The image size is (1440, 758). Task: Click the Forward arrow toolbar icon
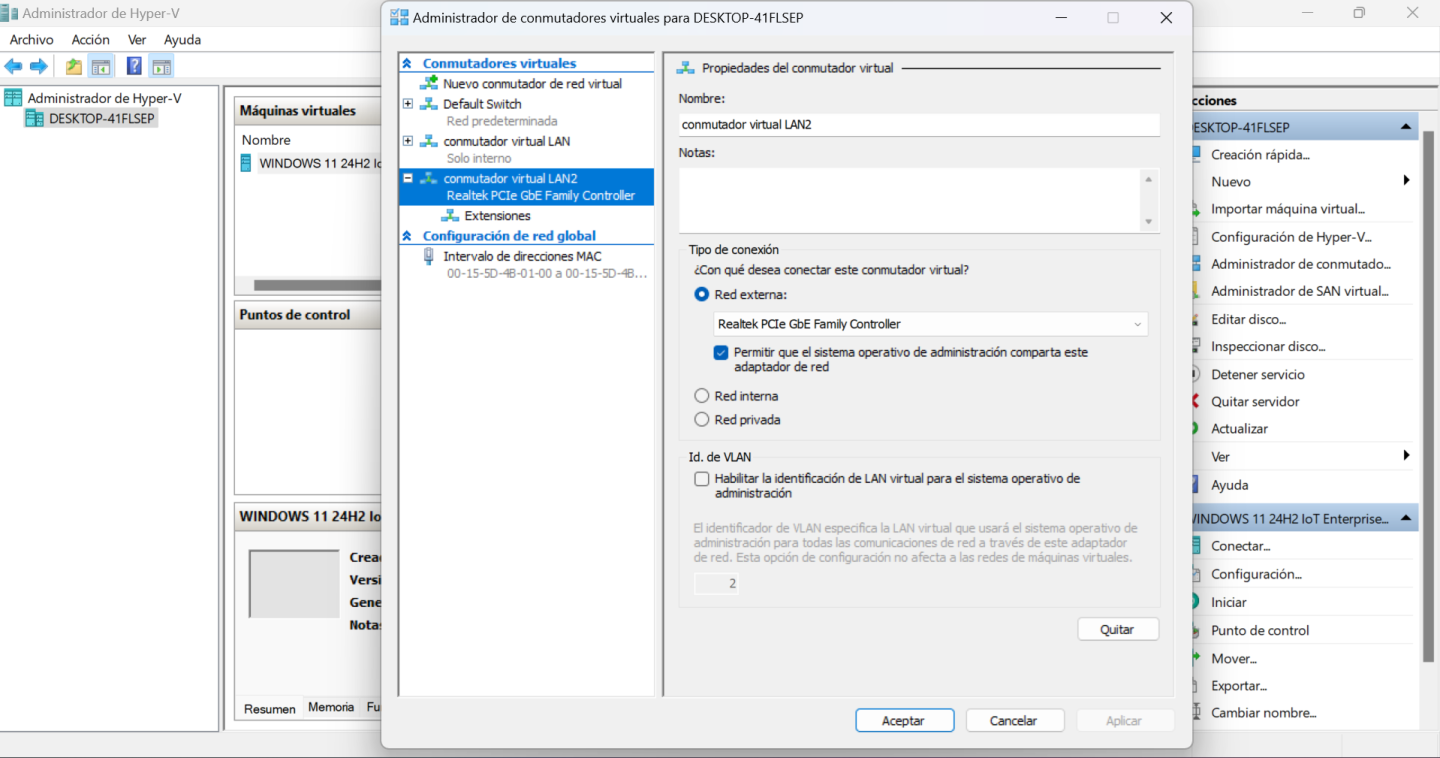(x=39, y=67)
